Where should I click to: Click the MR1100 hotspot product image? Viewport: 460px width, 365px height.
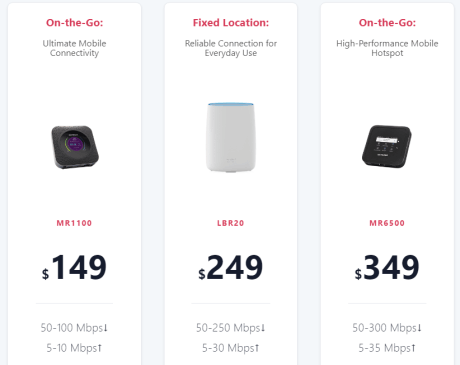(x=75, y=147)
